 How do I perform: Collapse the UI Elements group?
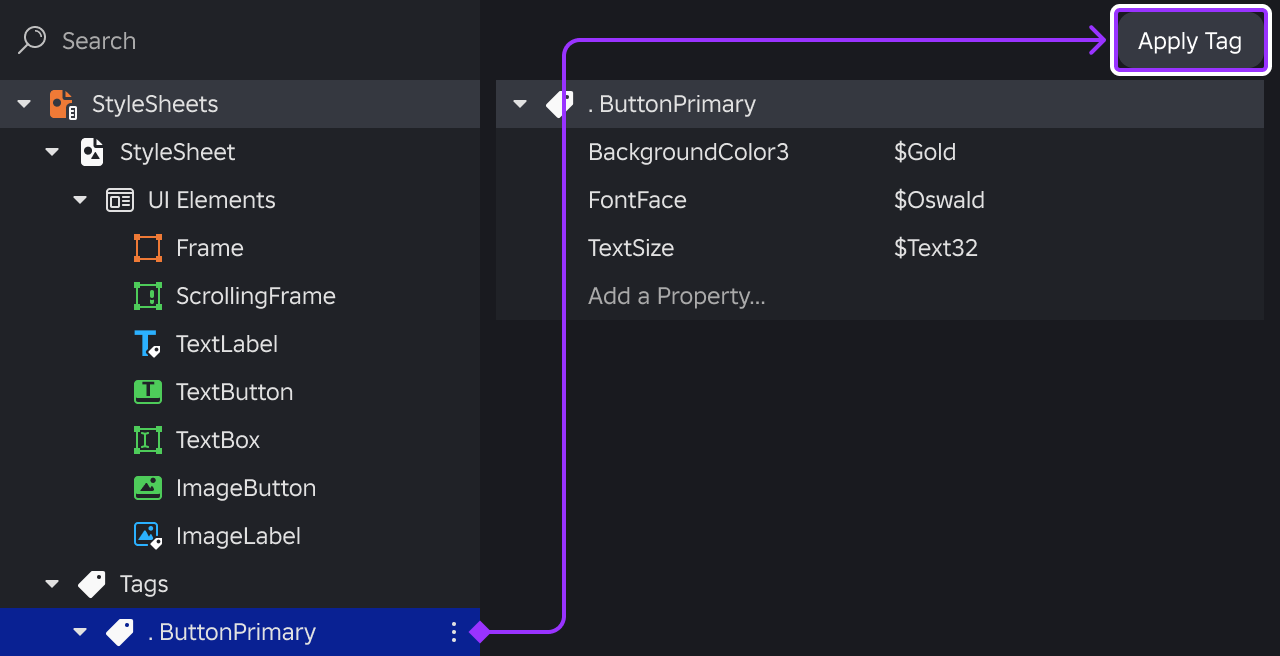[80, 200]
